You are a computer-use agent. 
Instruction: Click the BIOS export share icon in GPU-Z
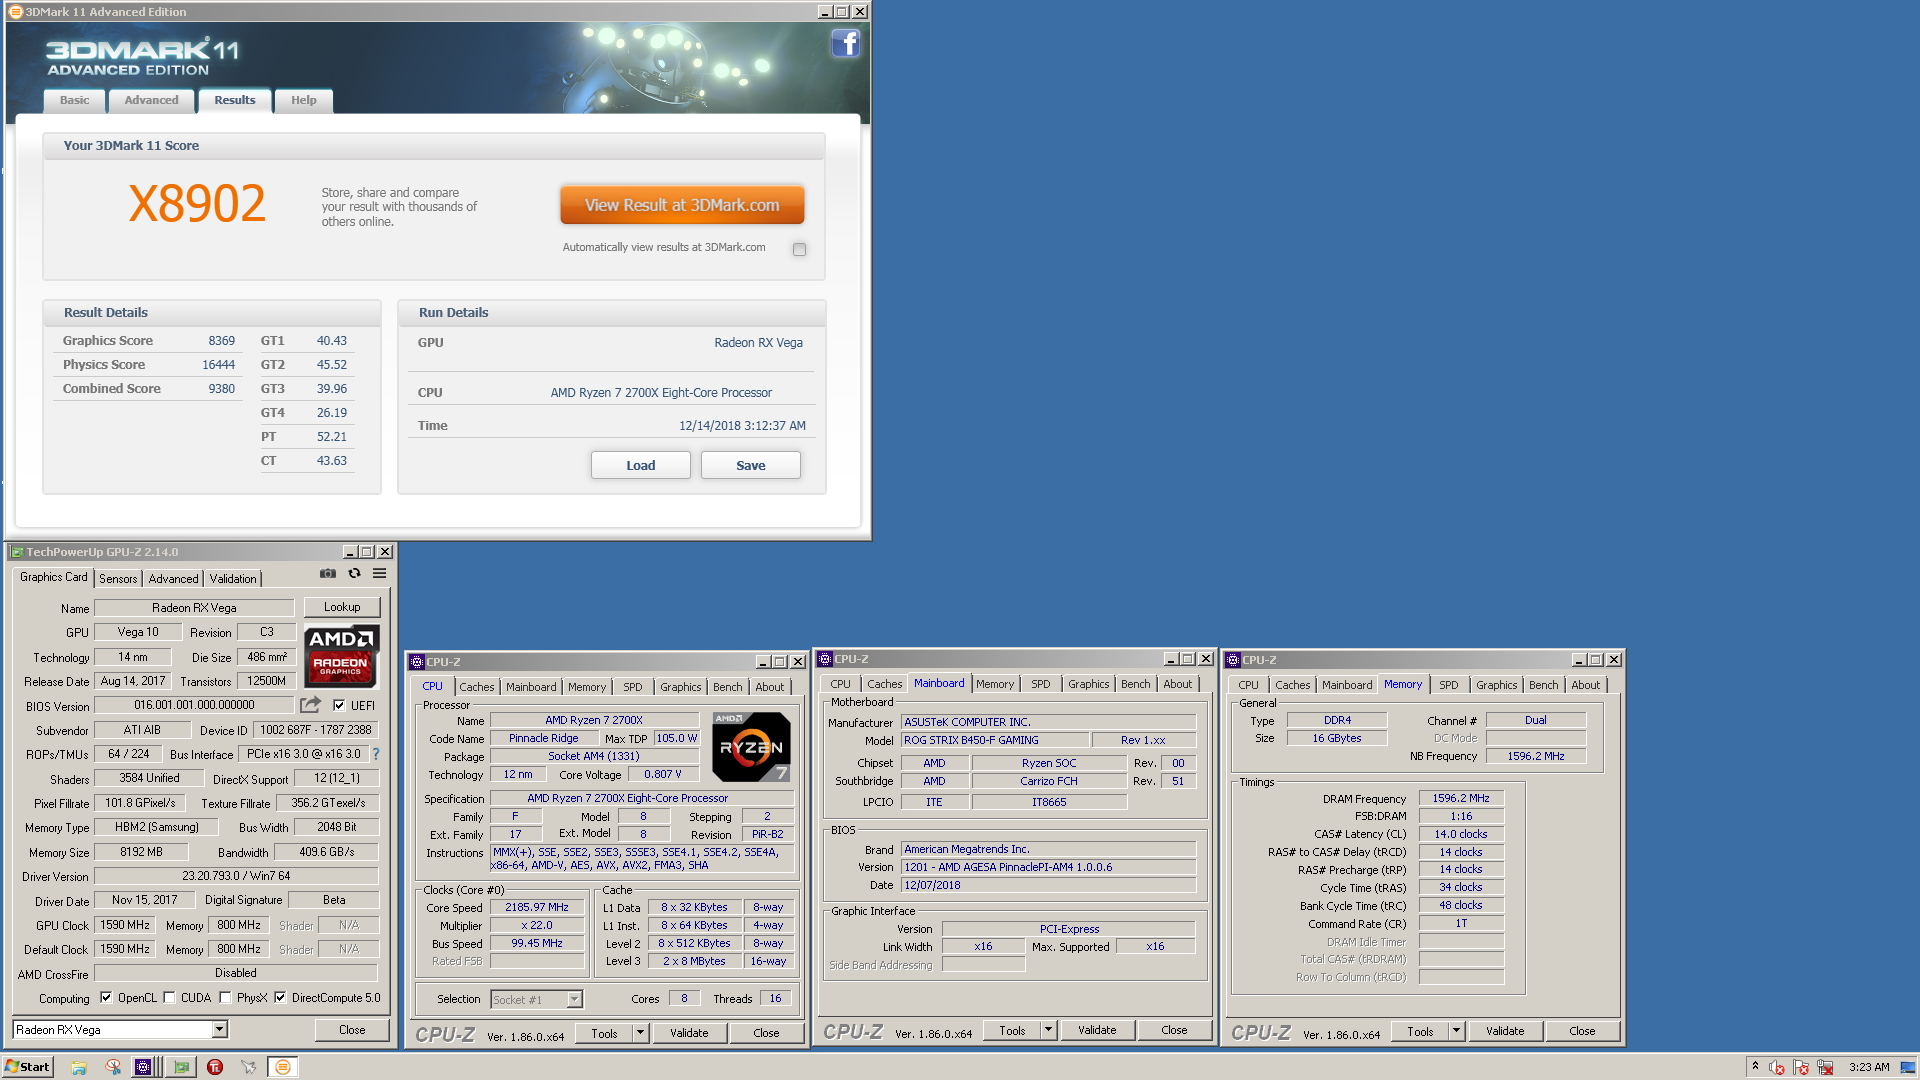coord(311,705)
